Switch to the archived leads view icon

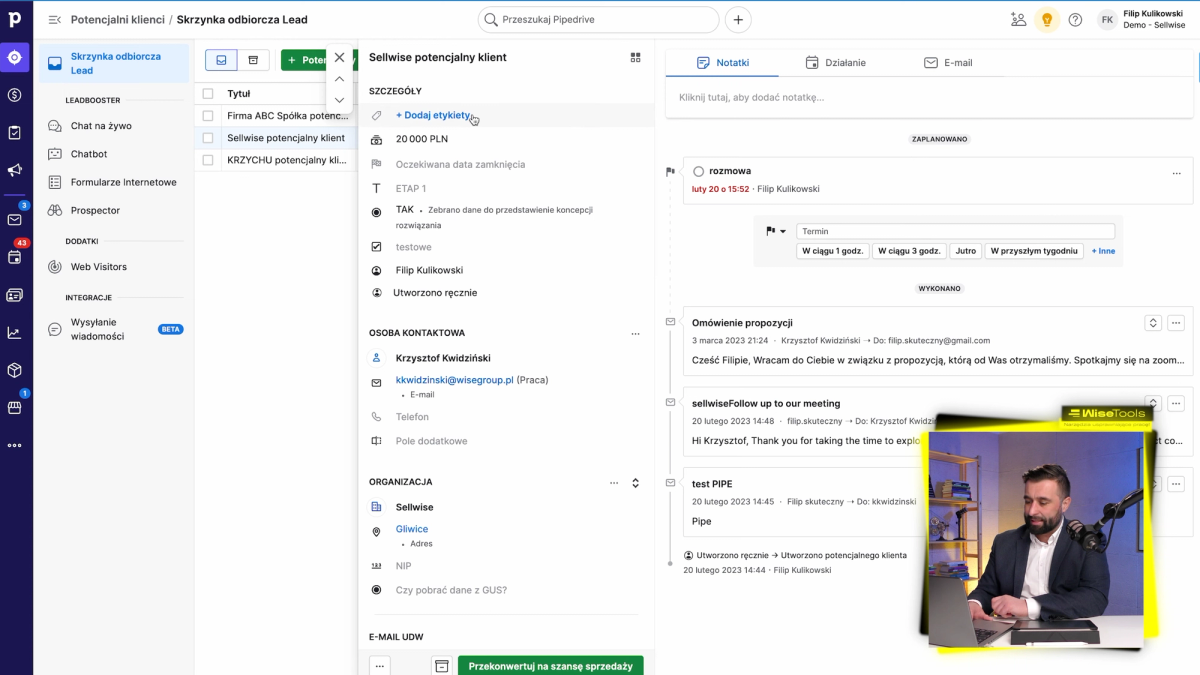tap(253, 60)
